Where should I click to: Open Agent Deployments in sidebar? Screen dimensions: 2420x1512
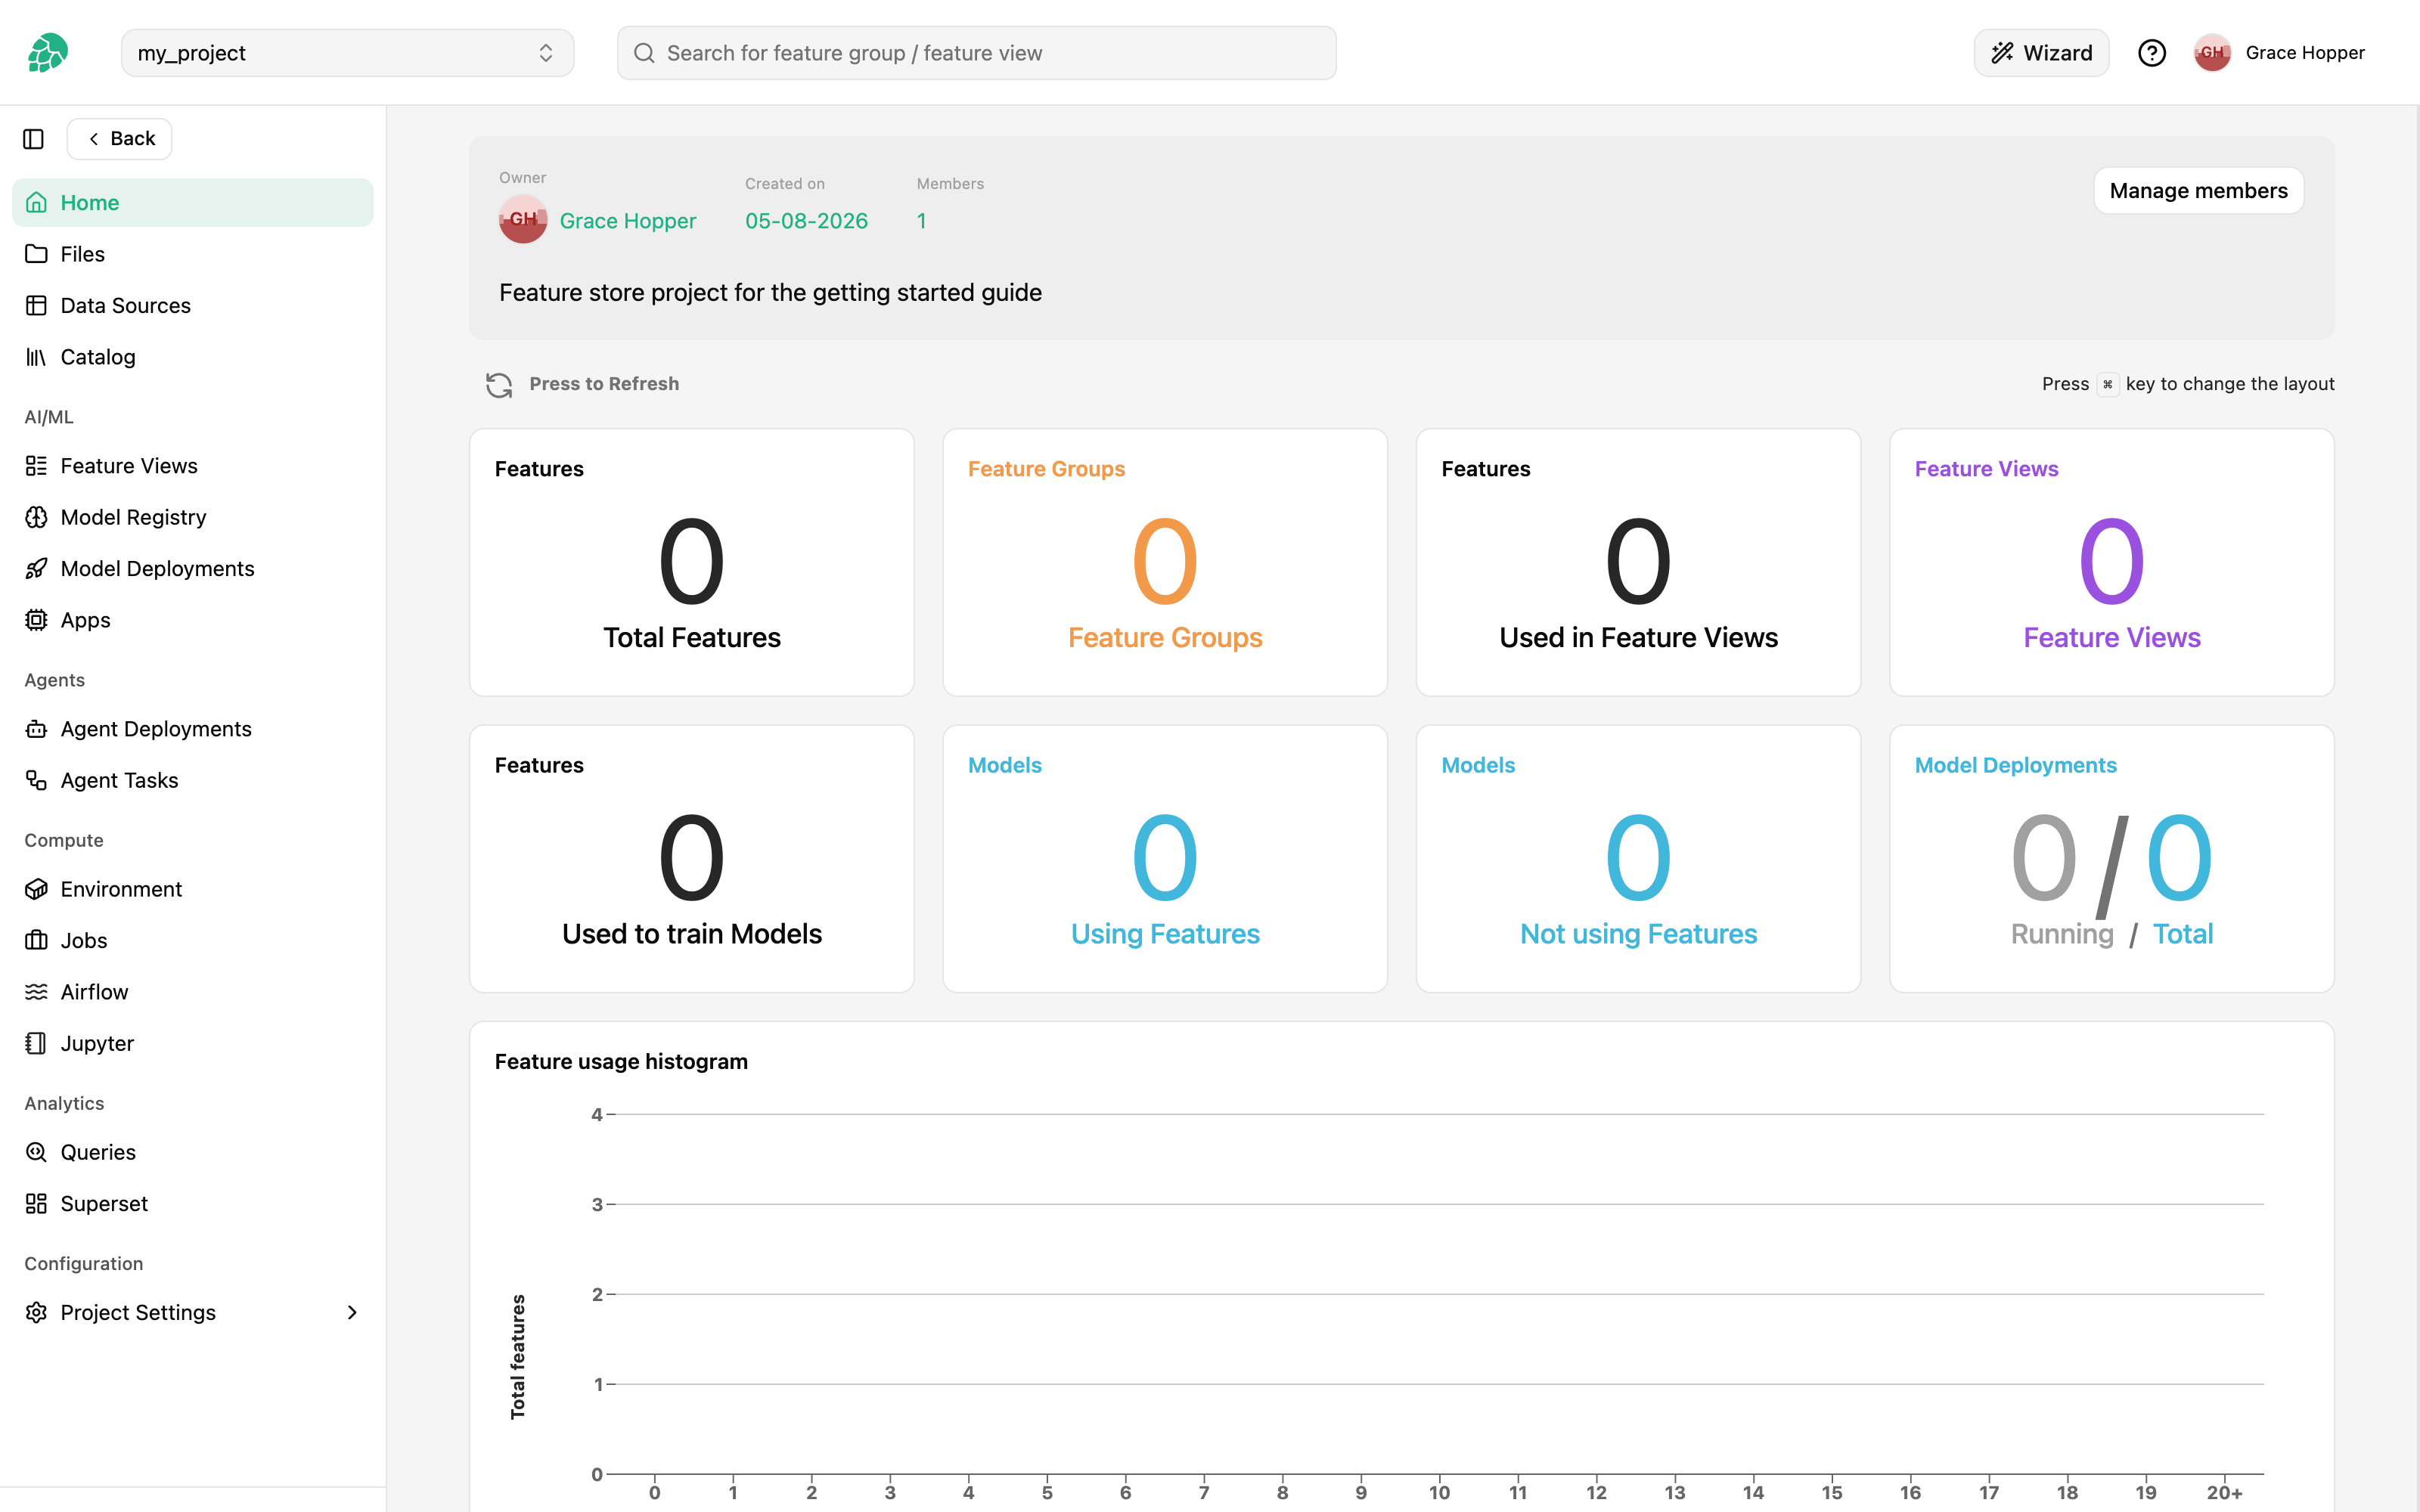coord(192,729)
